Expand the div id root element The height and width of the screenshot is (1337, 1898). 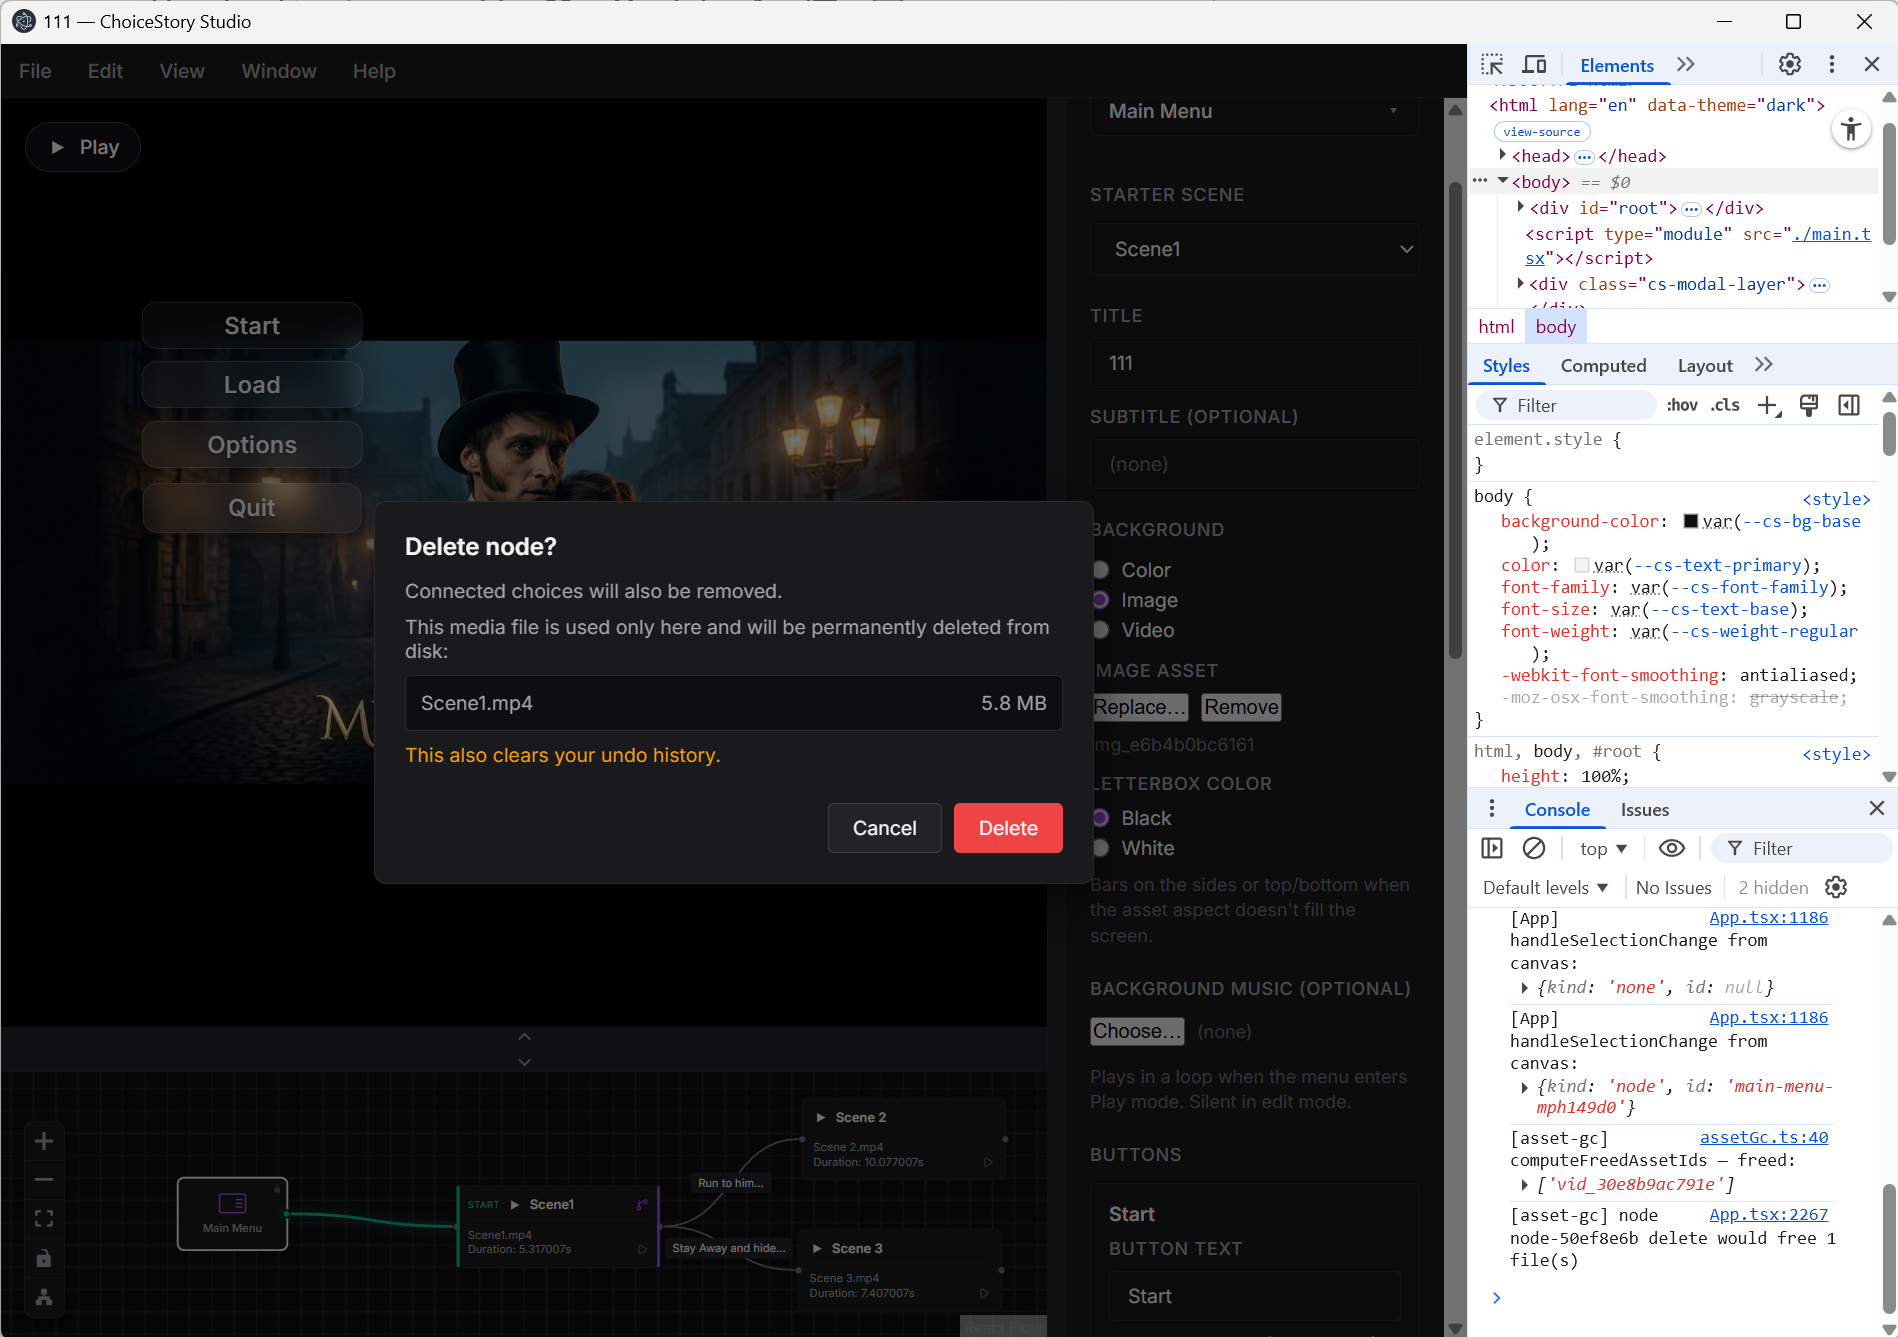(x=1520, y=207)
